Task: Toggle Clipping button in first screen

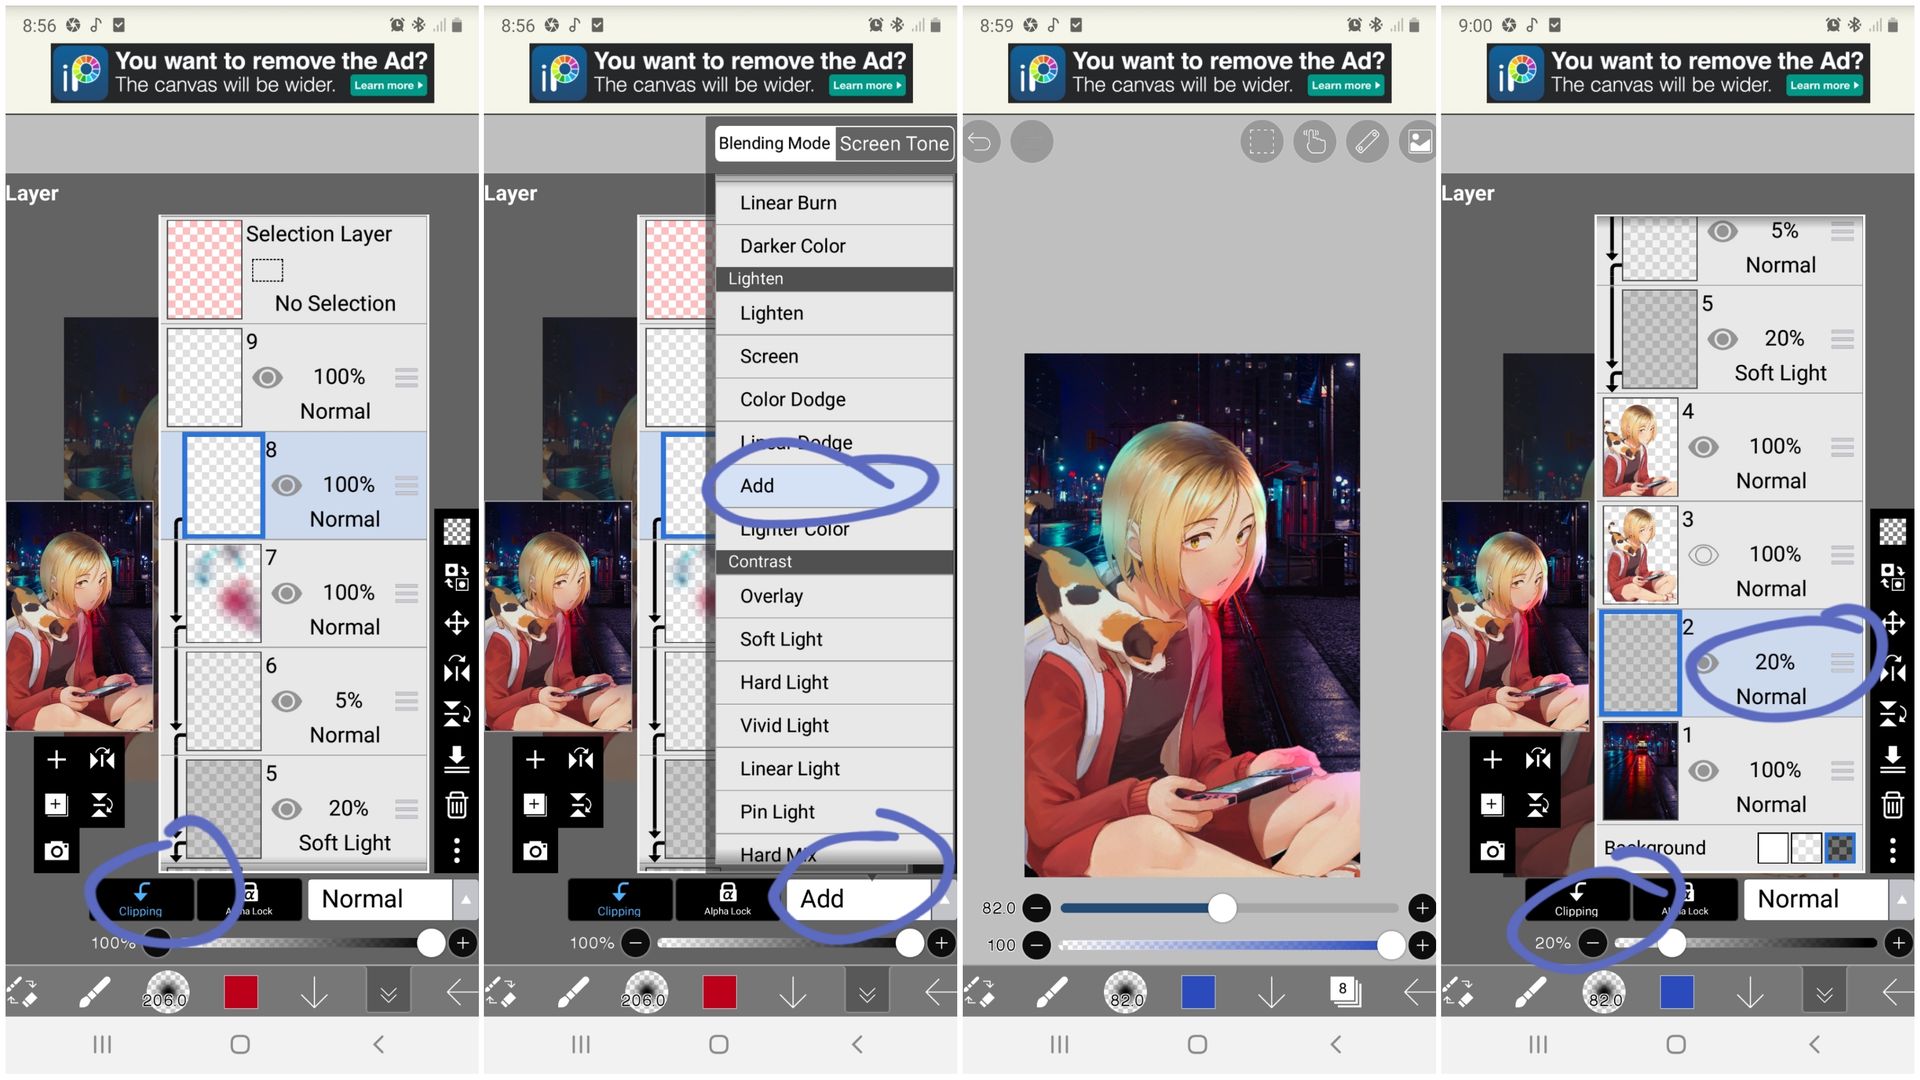Action: point(141,899)
